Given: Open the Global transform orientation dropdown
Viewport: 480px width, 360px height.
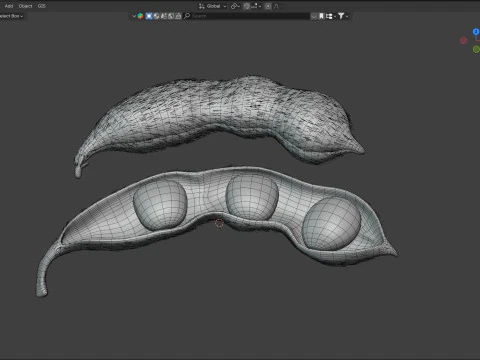Looking at the screenshot, I should click(x=215, y=6).
